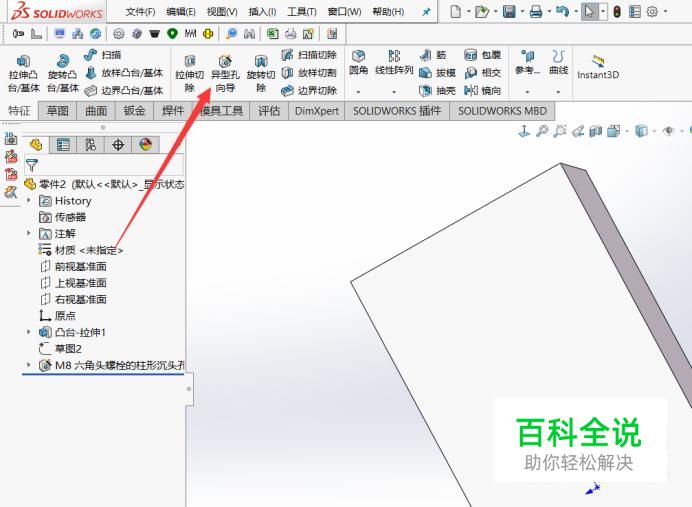Choose the Draft (拔模) tool

click(x=437, y=73)
